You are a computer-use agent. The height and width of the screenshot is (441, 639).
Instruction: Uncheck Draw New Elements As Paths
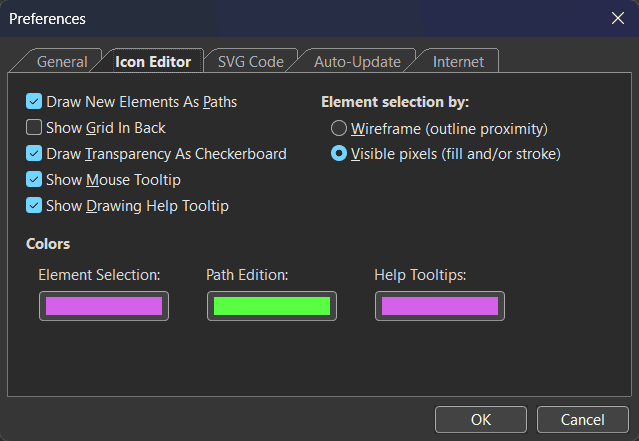(34, 102)
